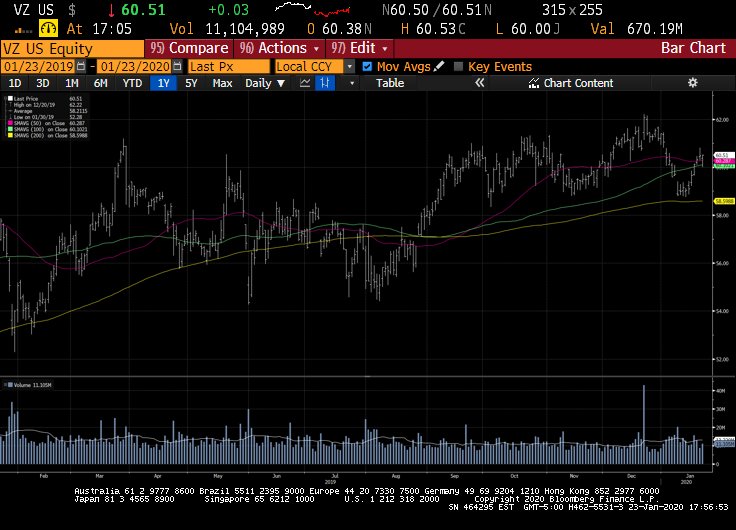Click Chart Content graph icon

click(534, 83)
